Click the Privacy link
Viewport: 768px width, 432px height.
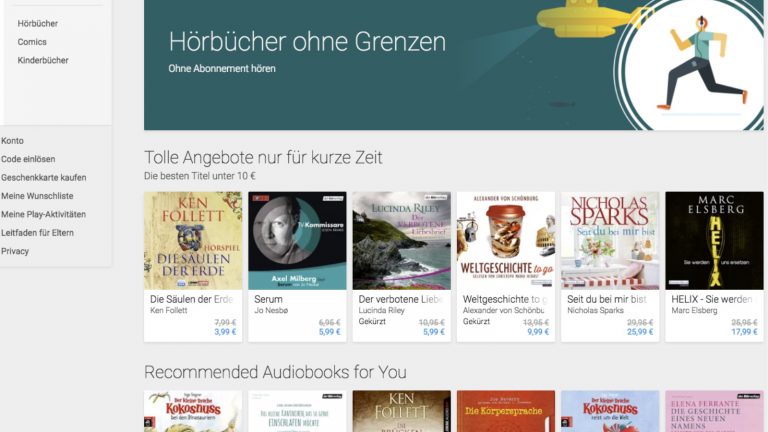point(15,251)
